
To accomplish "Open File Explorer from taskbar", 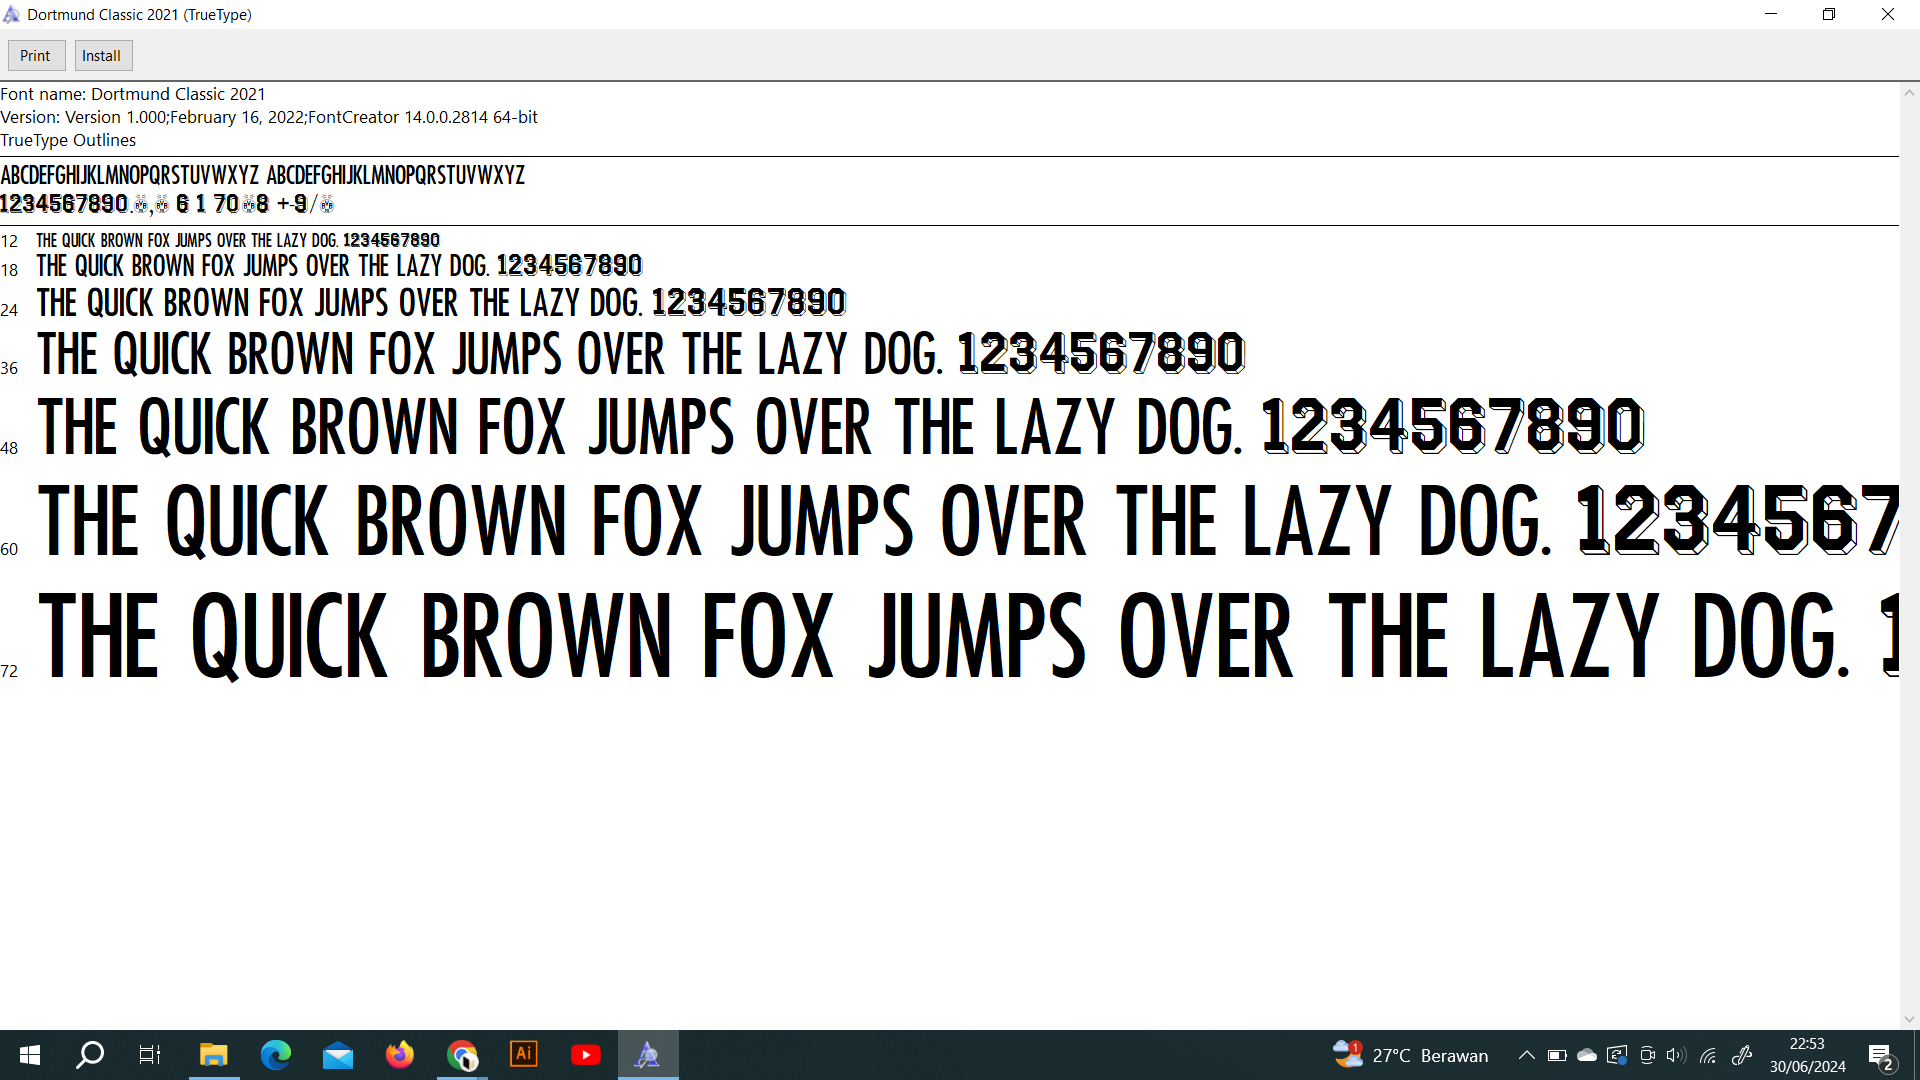I will (x=213, y=1055).
